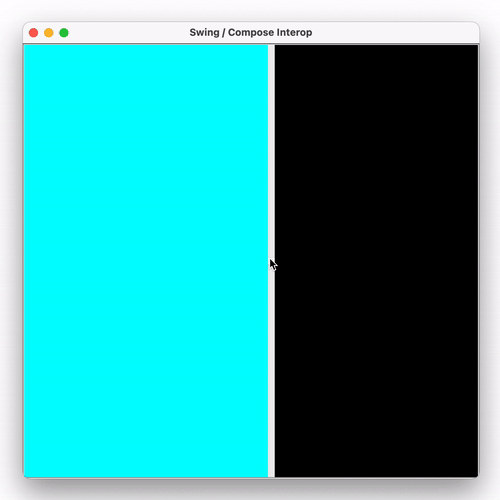Click the green traffic-light button
The height and width of the screenshot is (500, 500).
pyautogui.click(x=64, y=33)
